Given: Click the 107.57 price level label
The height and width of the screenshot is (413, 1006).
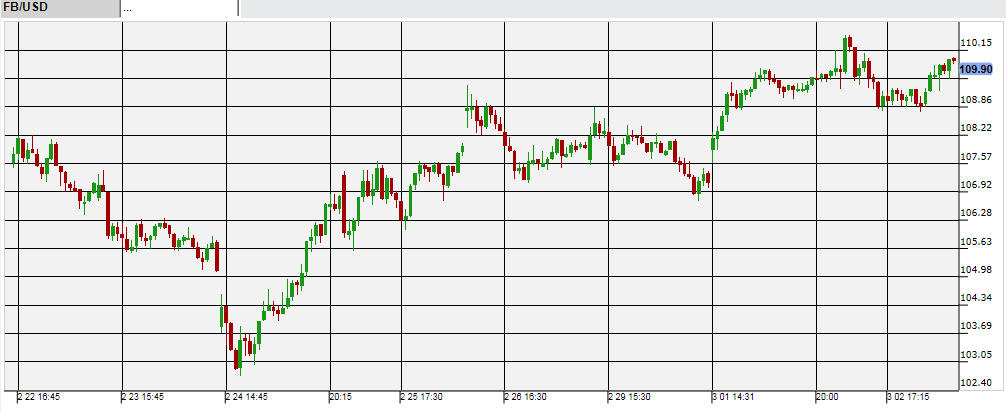Looking at the screenshot, I should tap(975, 157).
